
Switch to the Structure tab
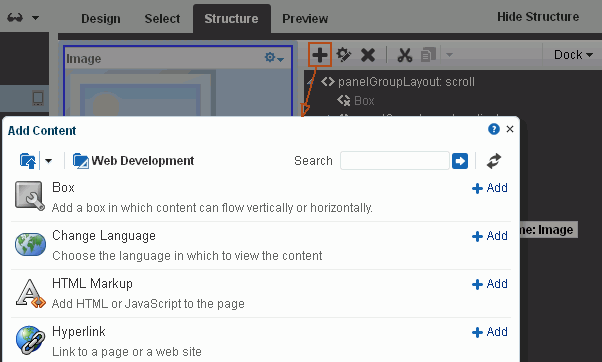(x=231, y=18)
